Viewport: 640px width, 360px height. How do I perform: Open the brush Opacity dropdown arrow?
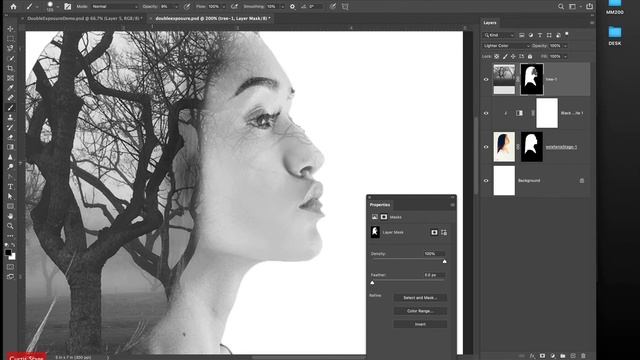(x=176, y=7)
